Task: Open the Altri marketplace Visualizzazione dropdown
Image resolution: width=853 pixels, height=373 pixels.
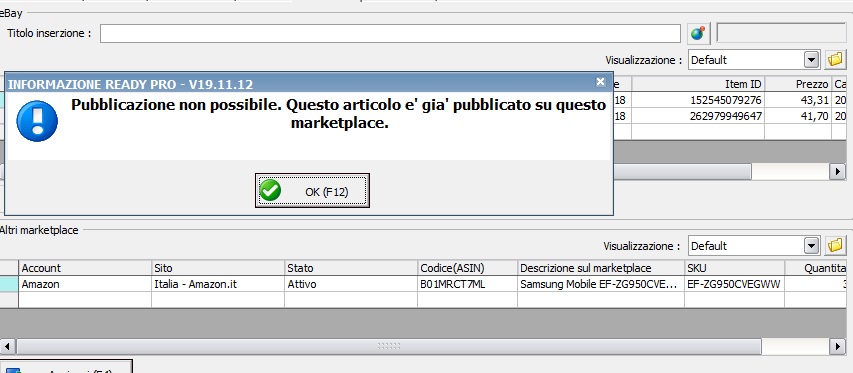Action: click(x=812, y=246)
